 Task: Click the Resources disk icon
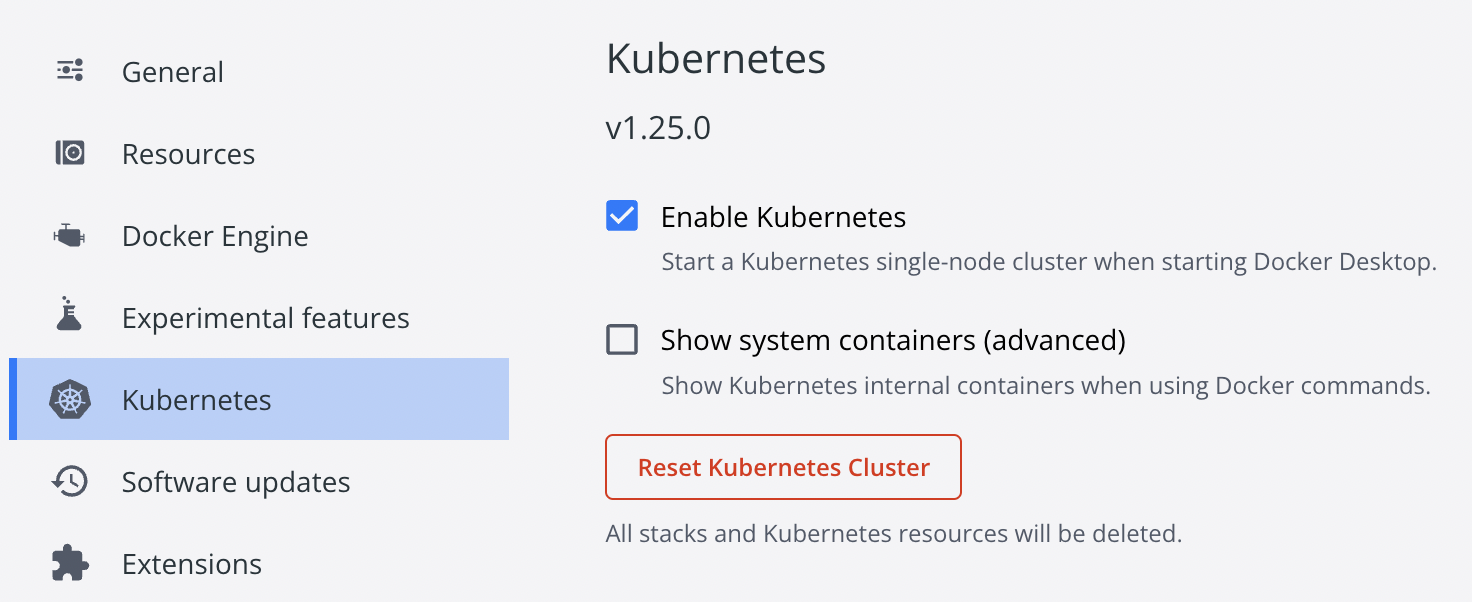coord(70,153)
